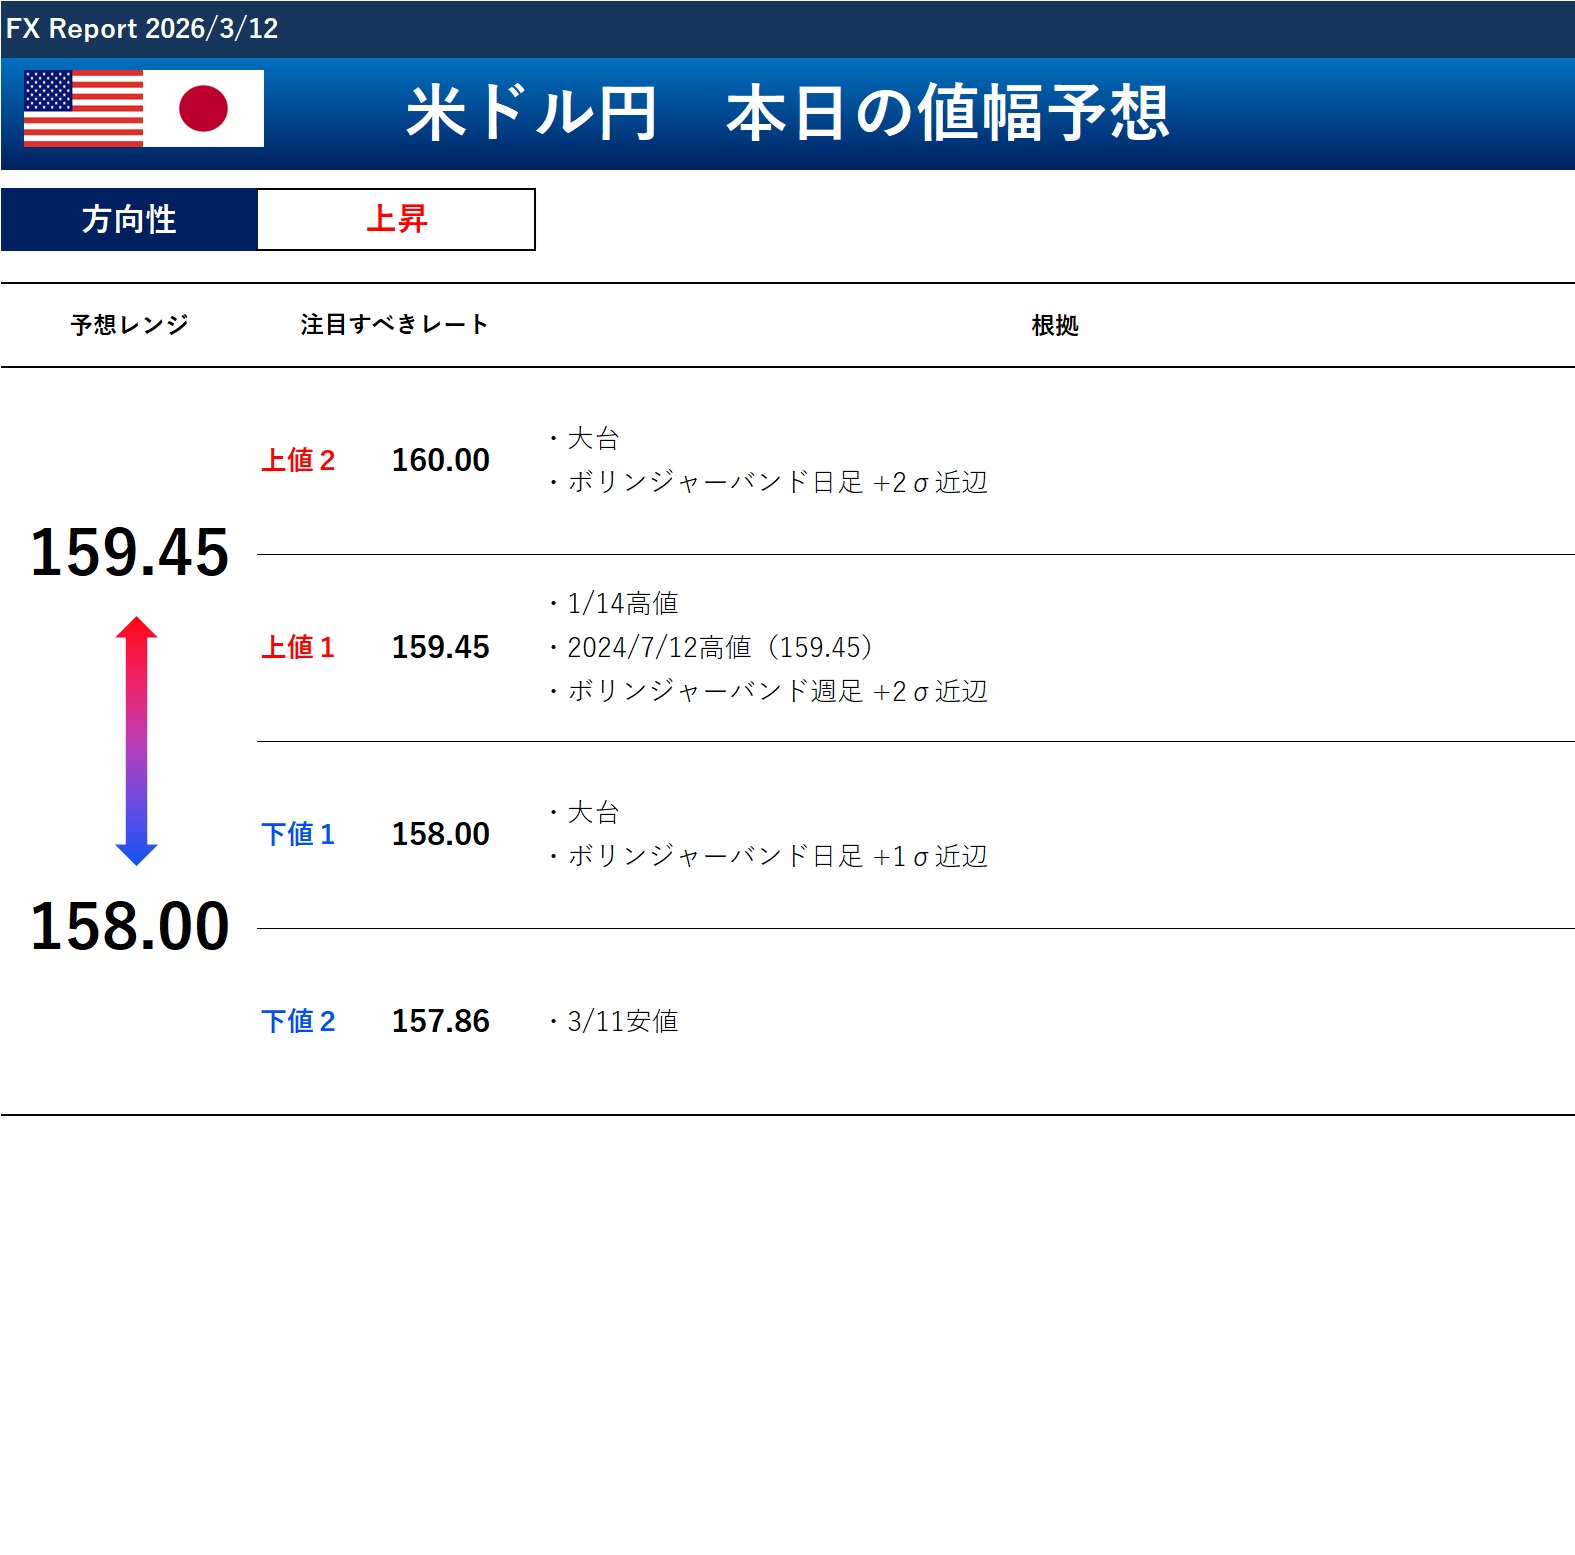Screen dimensions: 1575x1555
Task: Click the 3/11安値 rationale text
Action: coord(622,1021)
